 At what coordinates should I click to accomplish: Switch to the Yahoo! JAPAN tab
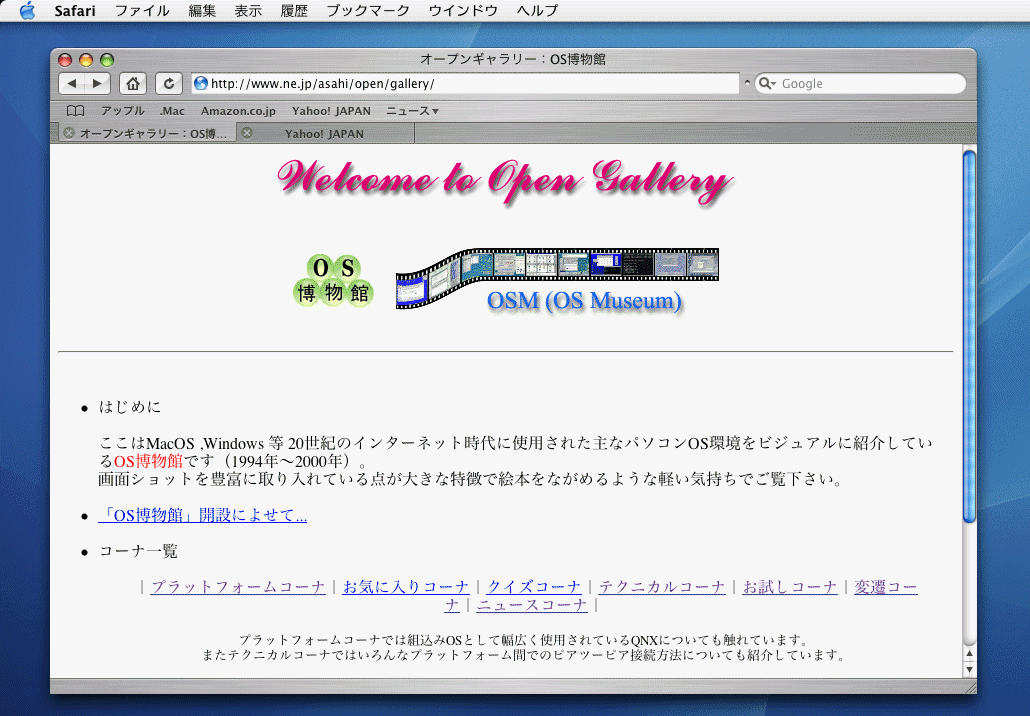tap(326, 133)
